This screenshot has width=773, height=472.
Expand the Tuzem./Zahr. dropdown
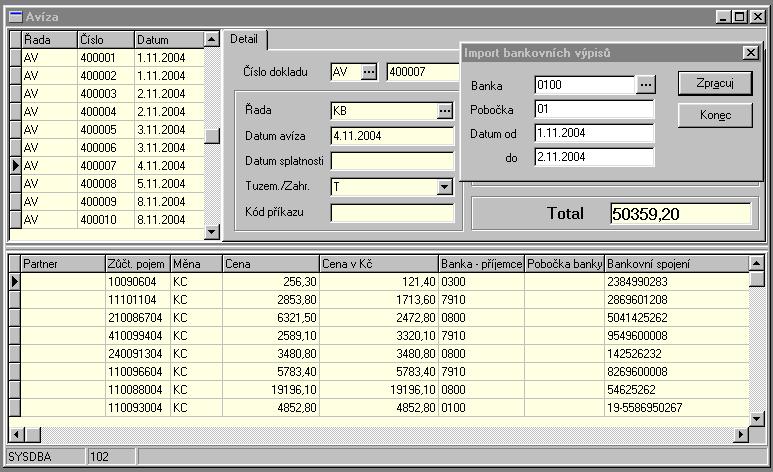tap(445, 186)
